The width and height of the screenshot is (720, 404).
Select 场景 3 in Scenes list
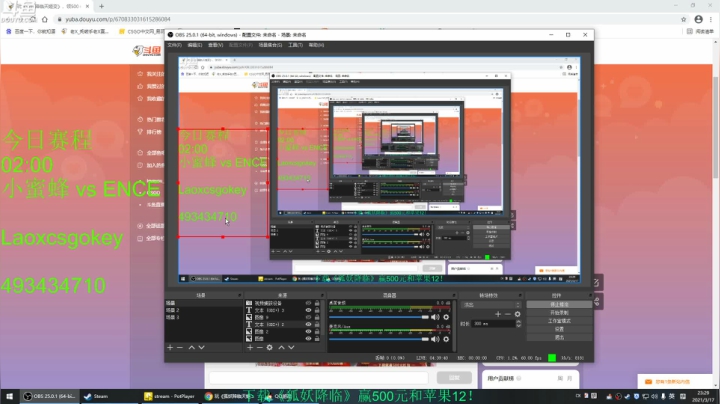(x=203, y=317)
